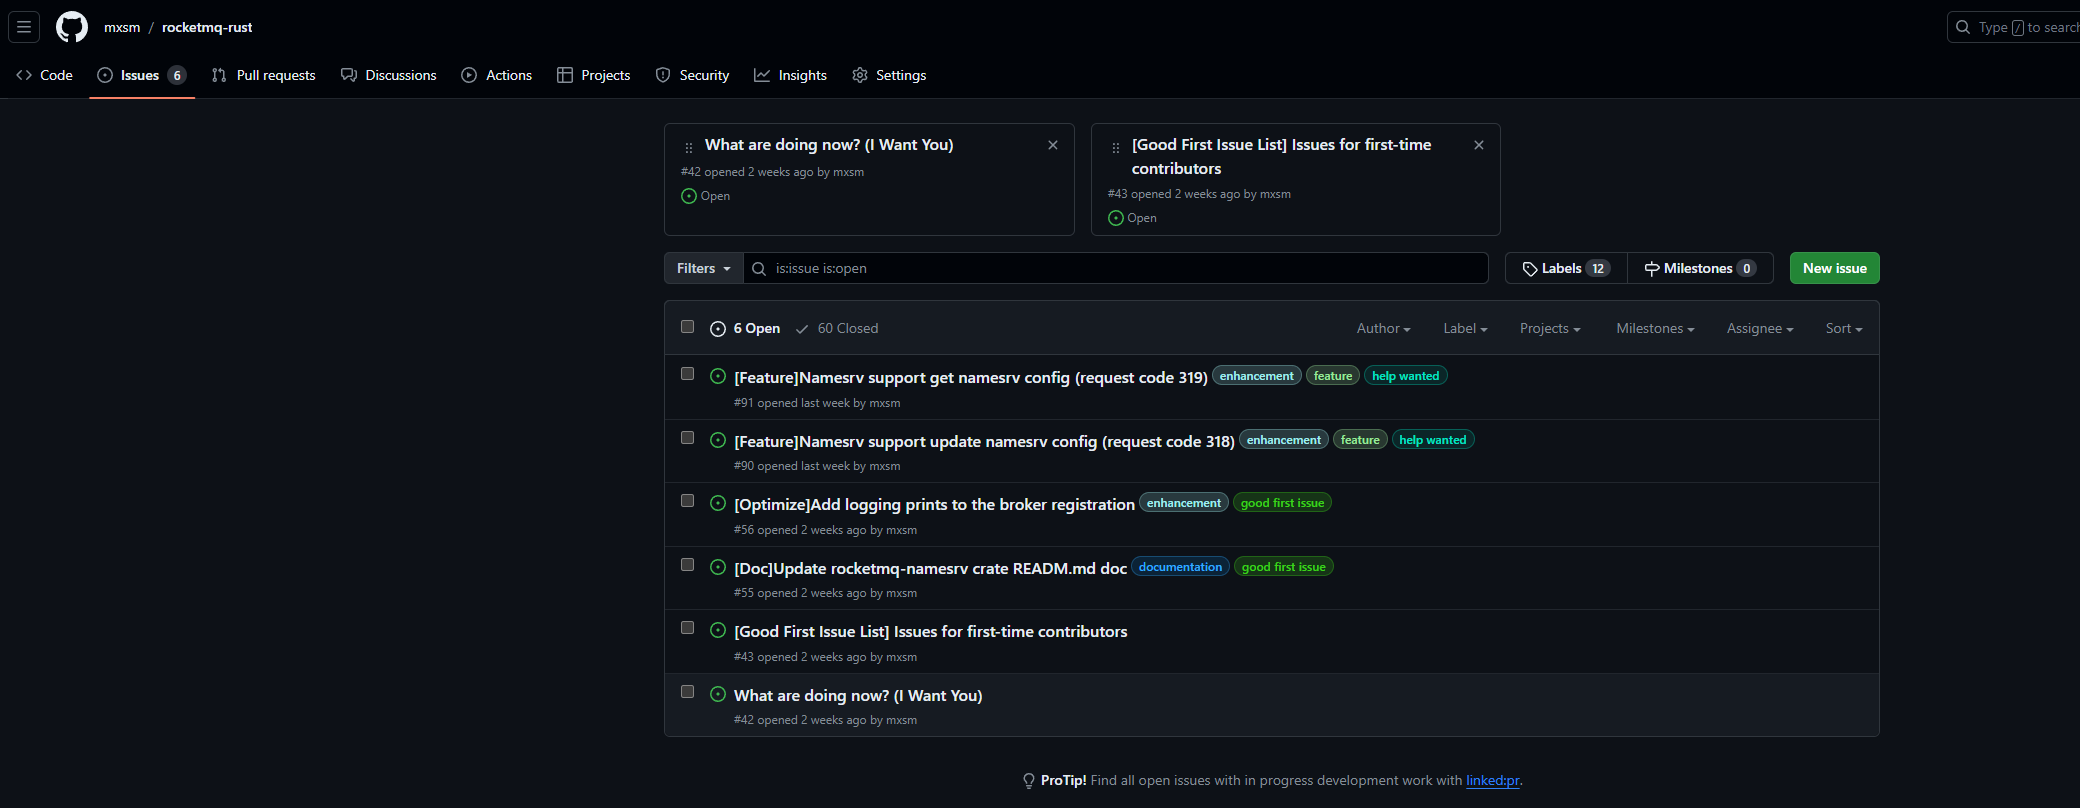Check the box for issue #42 in the list
The height and width of the screenshot is (808, 2080).
click(687, 692)
